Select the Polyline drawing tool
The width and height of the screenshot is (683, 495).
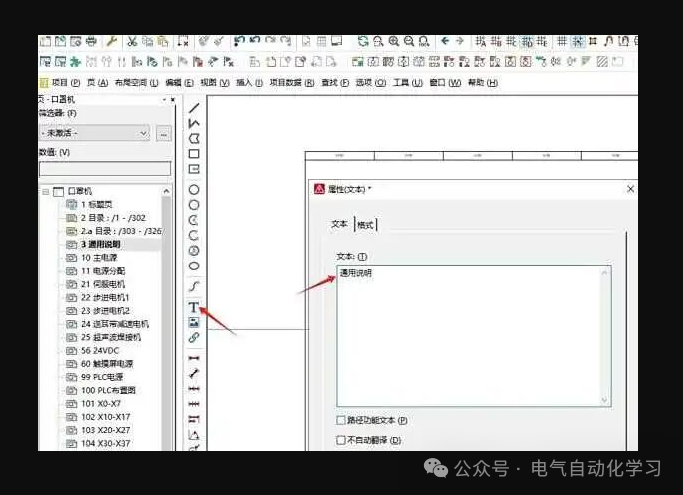(x=194, y=122)
